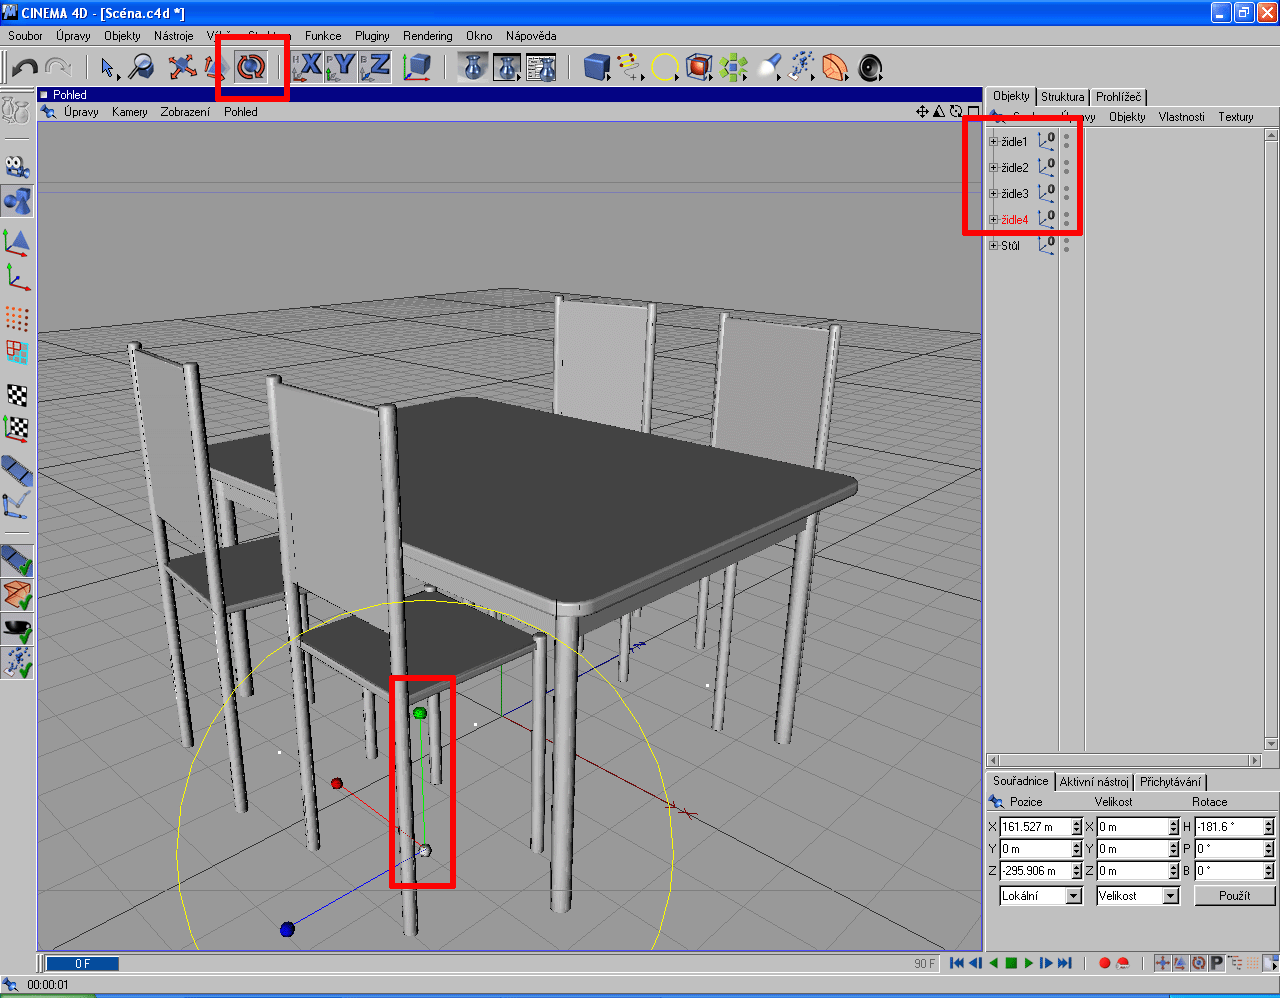Toggle the Z axis lock

(x=376, y=67)
